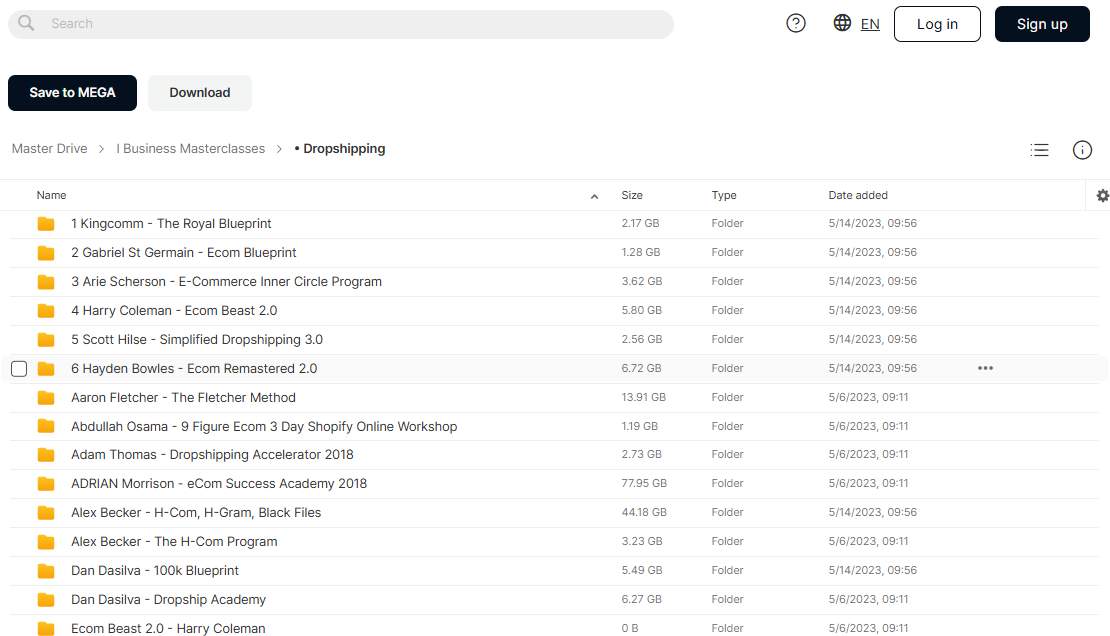The image size is (1110, 636).
Task: Click folder icon for Dan Dasilva 100k Blueprint
Action: tap(46, 571)
